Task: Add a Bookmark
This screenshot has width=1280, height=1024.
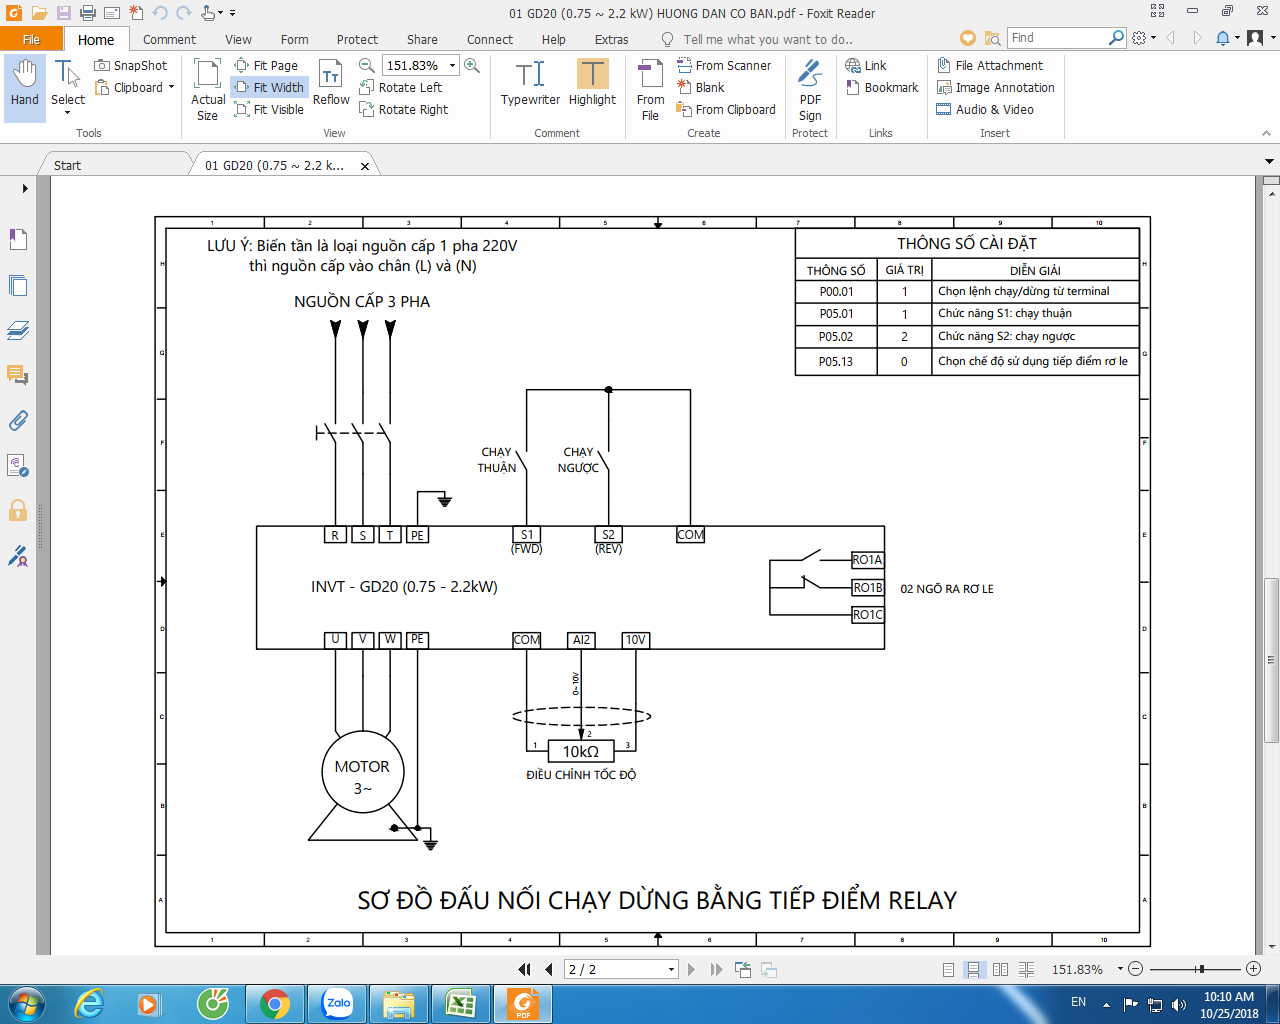Action: coord(882,87)
